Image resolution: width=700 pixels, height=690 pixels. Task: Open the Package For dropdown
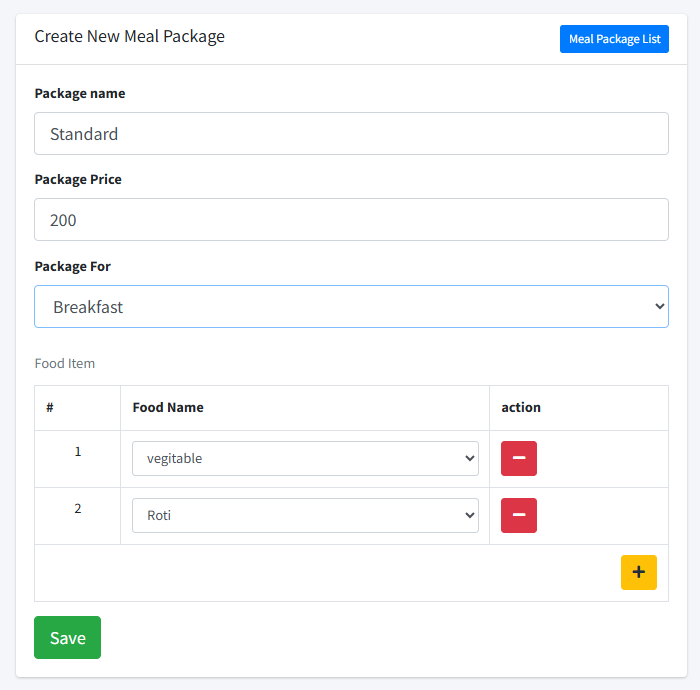[351, 307]
